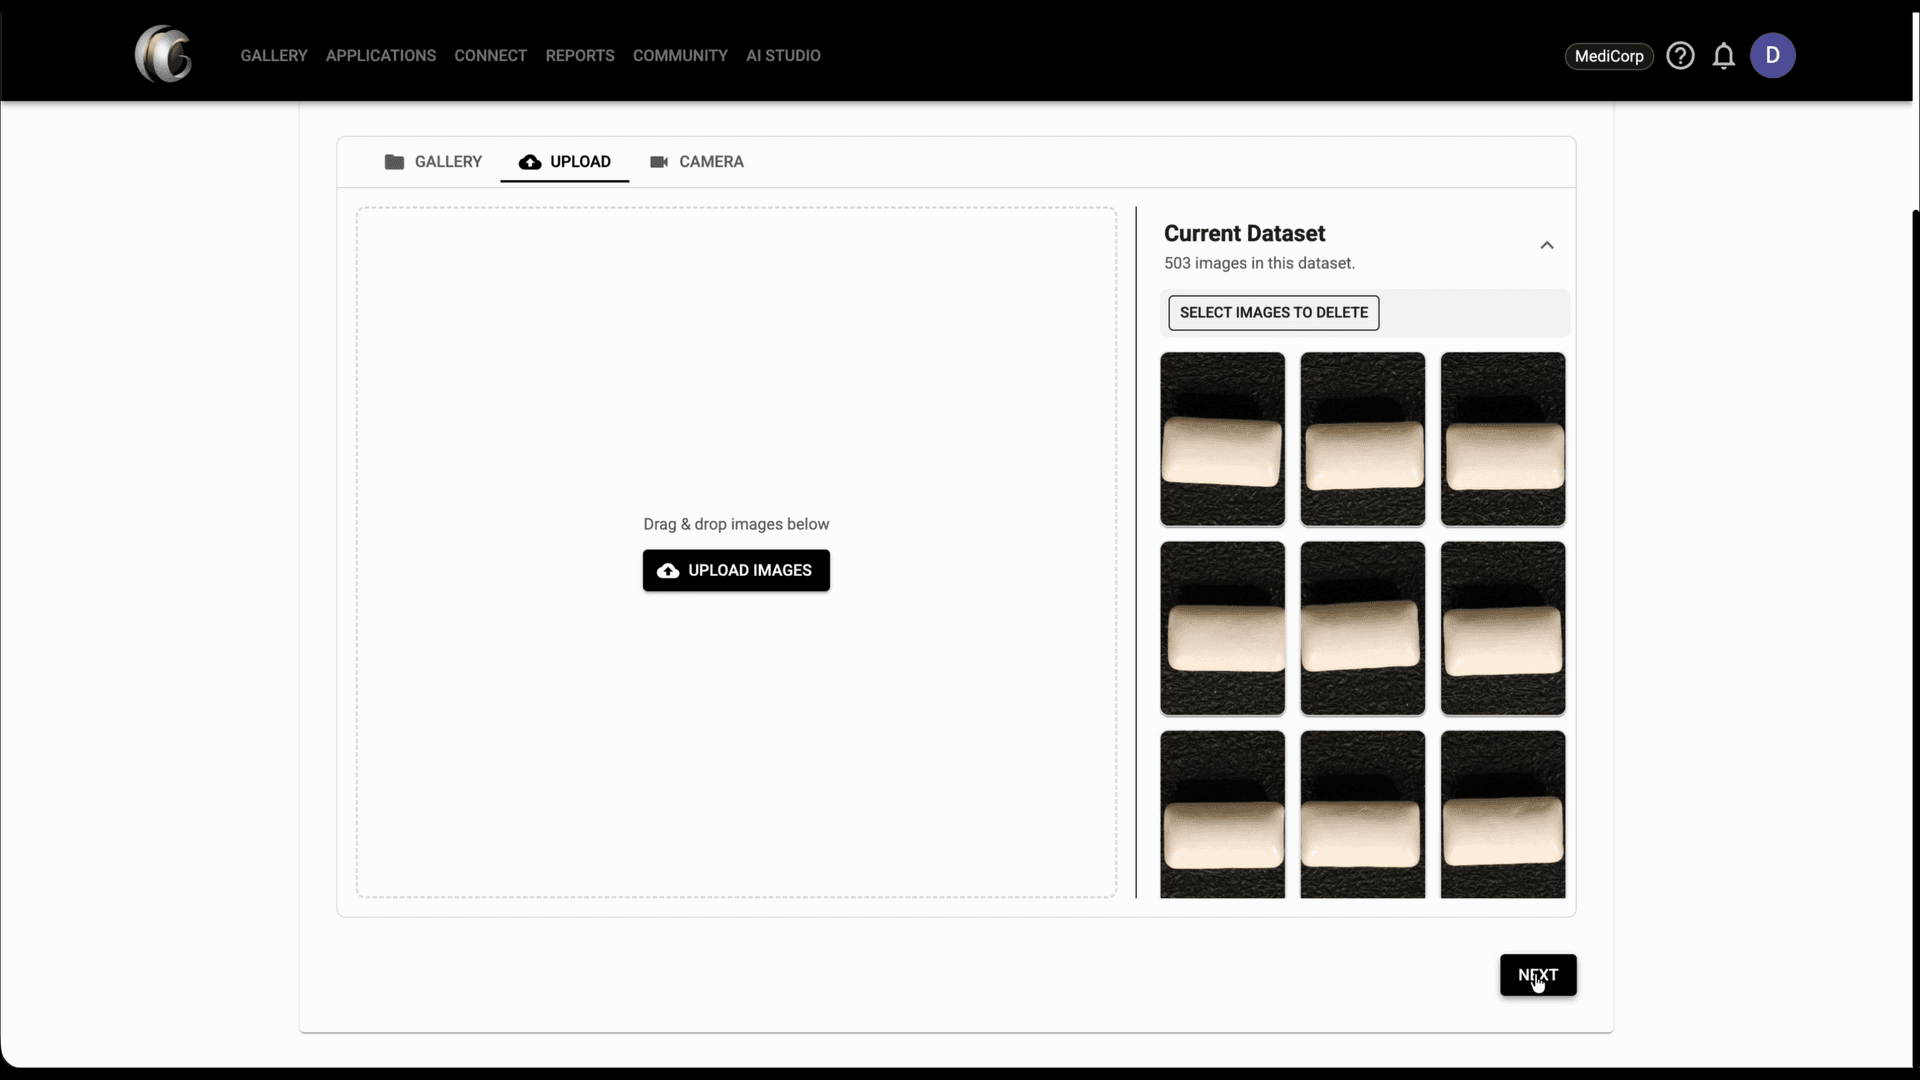Screen dimensions: 1920x1080
Task: Select the first dataset image thumbnail
Action: pyautogui.click(x=1222, y=439)
